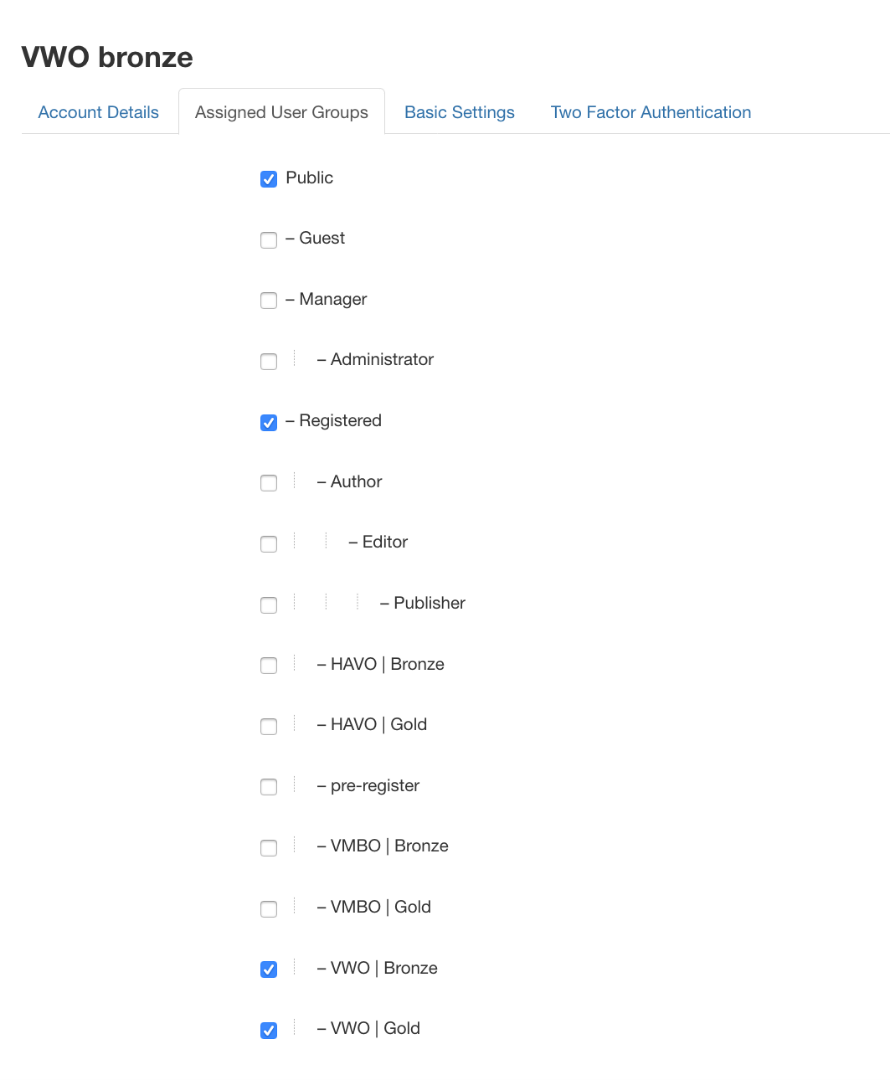Screen dimensions: 890x1080
Task: Tick the Manager group checkbox
Action: click(268, 301)
